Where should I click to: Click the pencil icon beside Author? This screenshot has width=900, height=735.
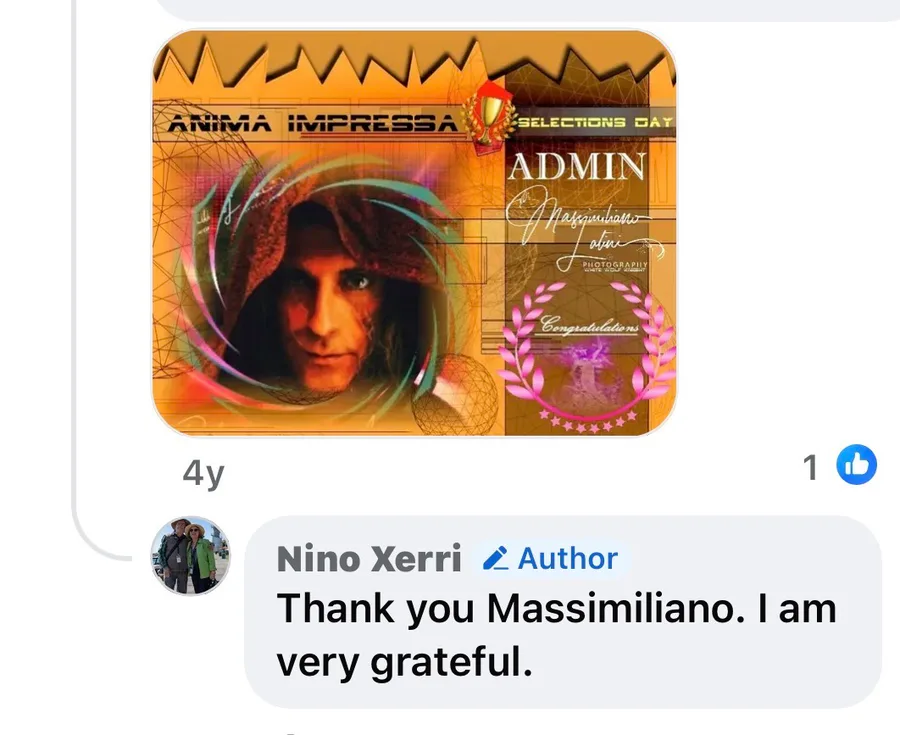(x=495, y=559)
